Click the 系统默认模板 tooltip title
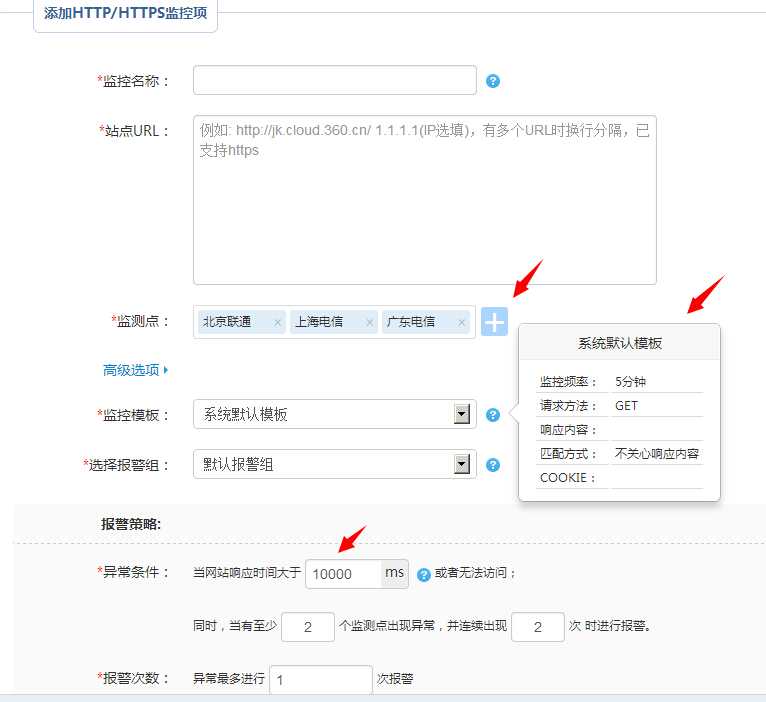 point(619,343)
